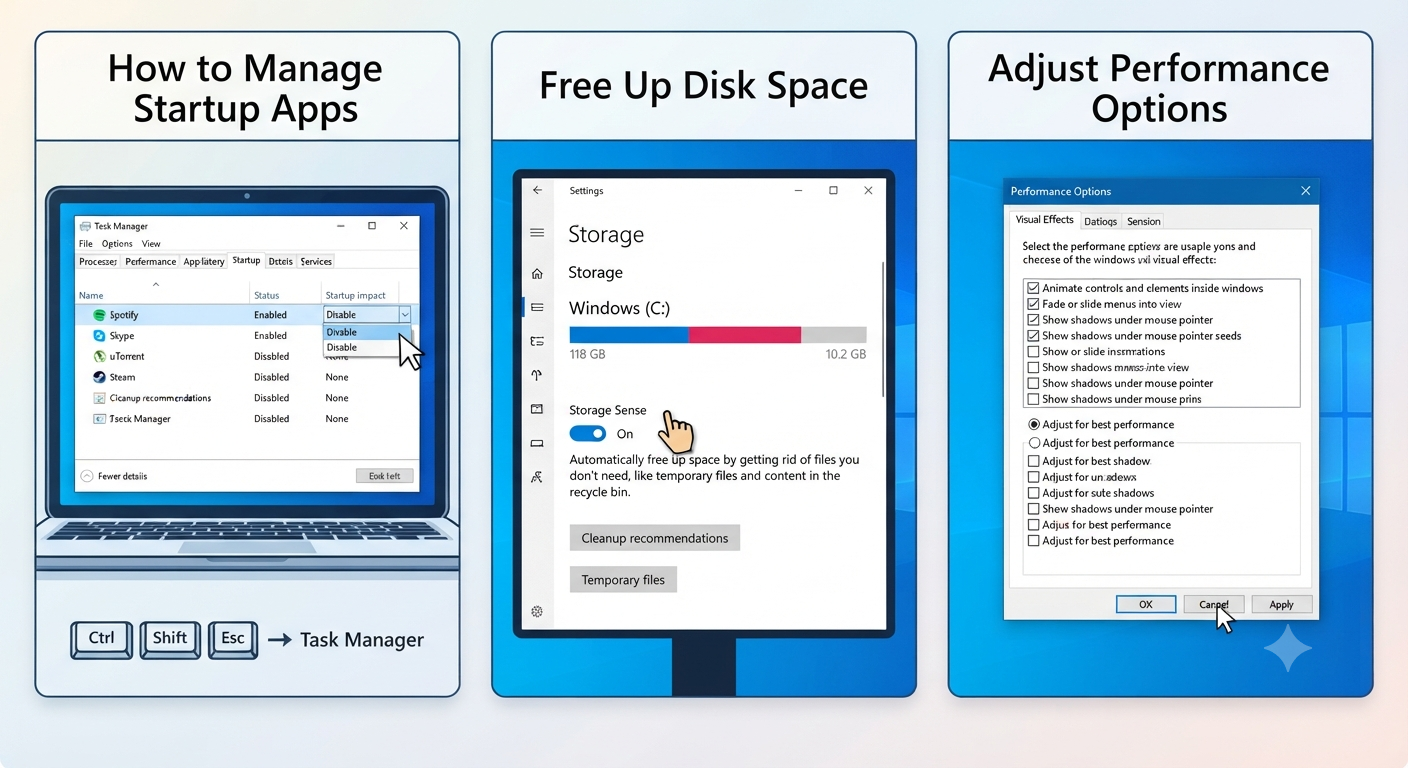The width and height of the screenshot is (1408, 768).
Task: Close the Performance Options dialog
Action: point(1305,191)
